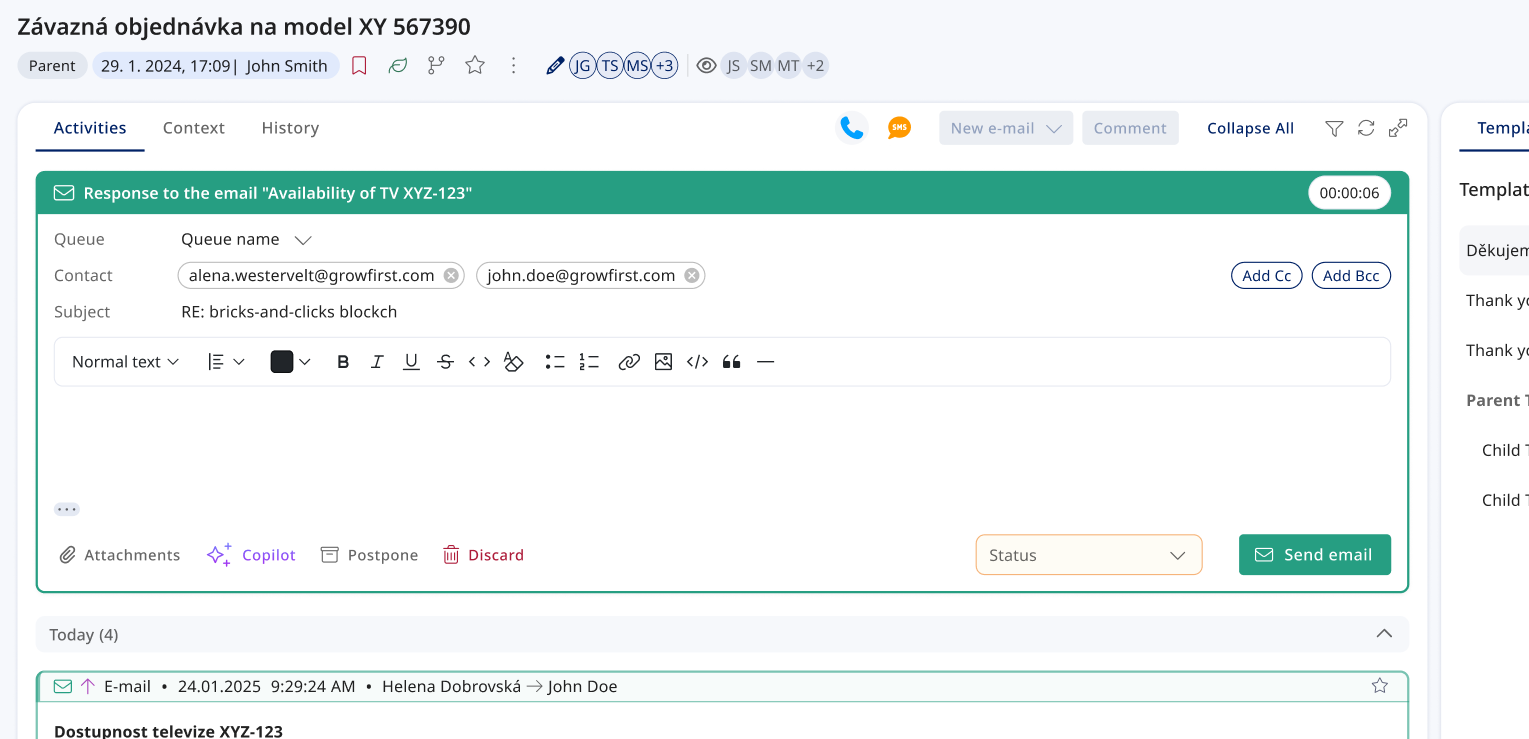
Task: Toggle the favorite star in the ticket header
Action: [x=474, y=64]
